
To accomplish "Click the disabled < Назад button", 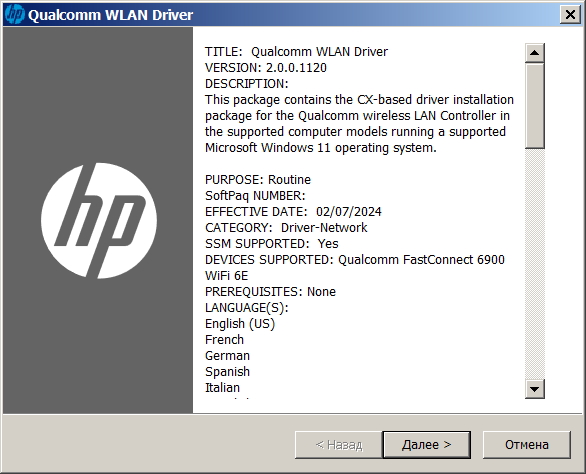I will [x=339, y=445].
